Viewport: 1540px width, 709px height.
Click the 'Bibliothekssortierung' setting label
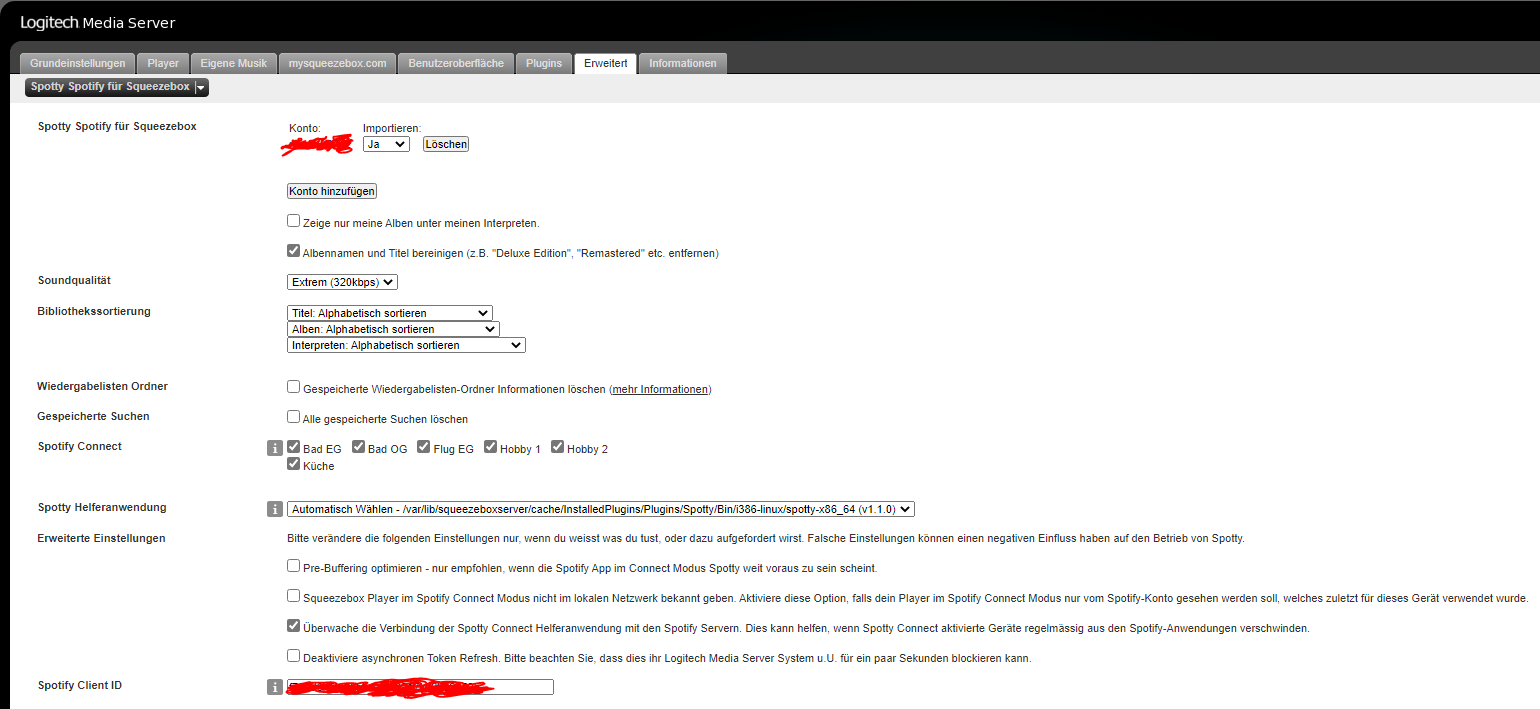(94, 311)
